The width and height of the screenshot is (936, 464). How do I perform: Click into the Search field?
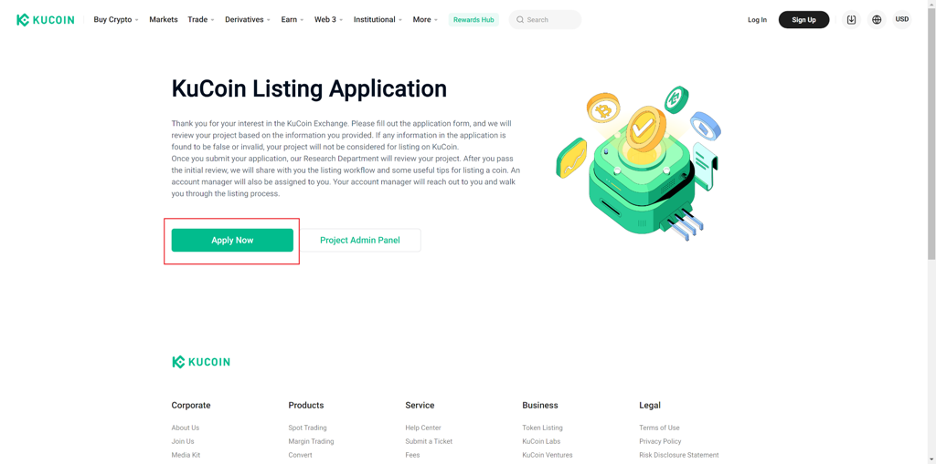click(x=545, y=20)
